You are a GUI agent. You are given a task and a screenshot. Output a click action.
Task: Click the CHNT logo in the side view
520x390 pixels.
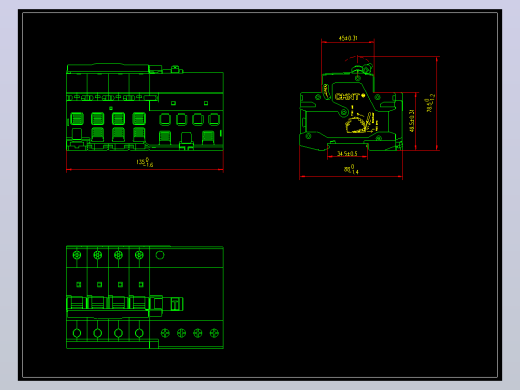tap(350, 97)
